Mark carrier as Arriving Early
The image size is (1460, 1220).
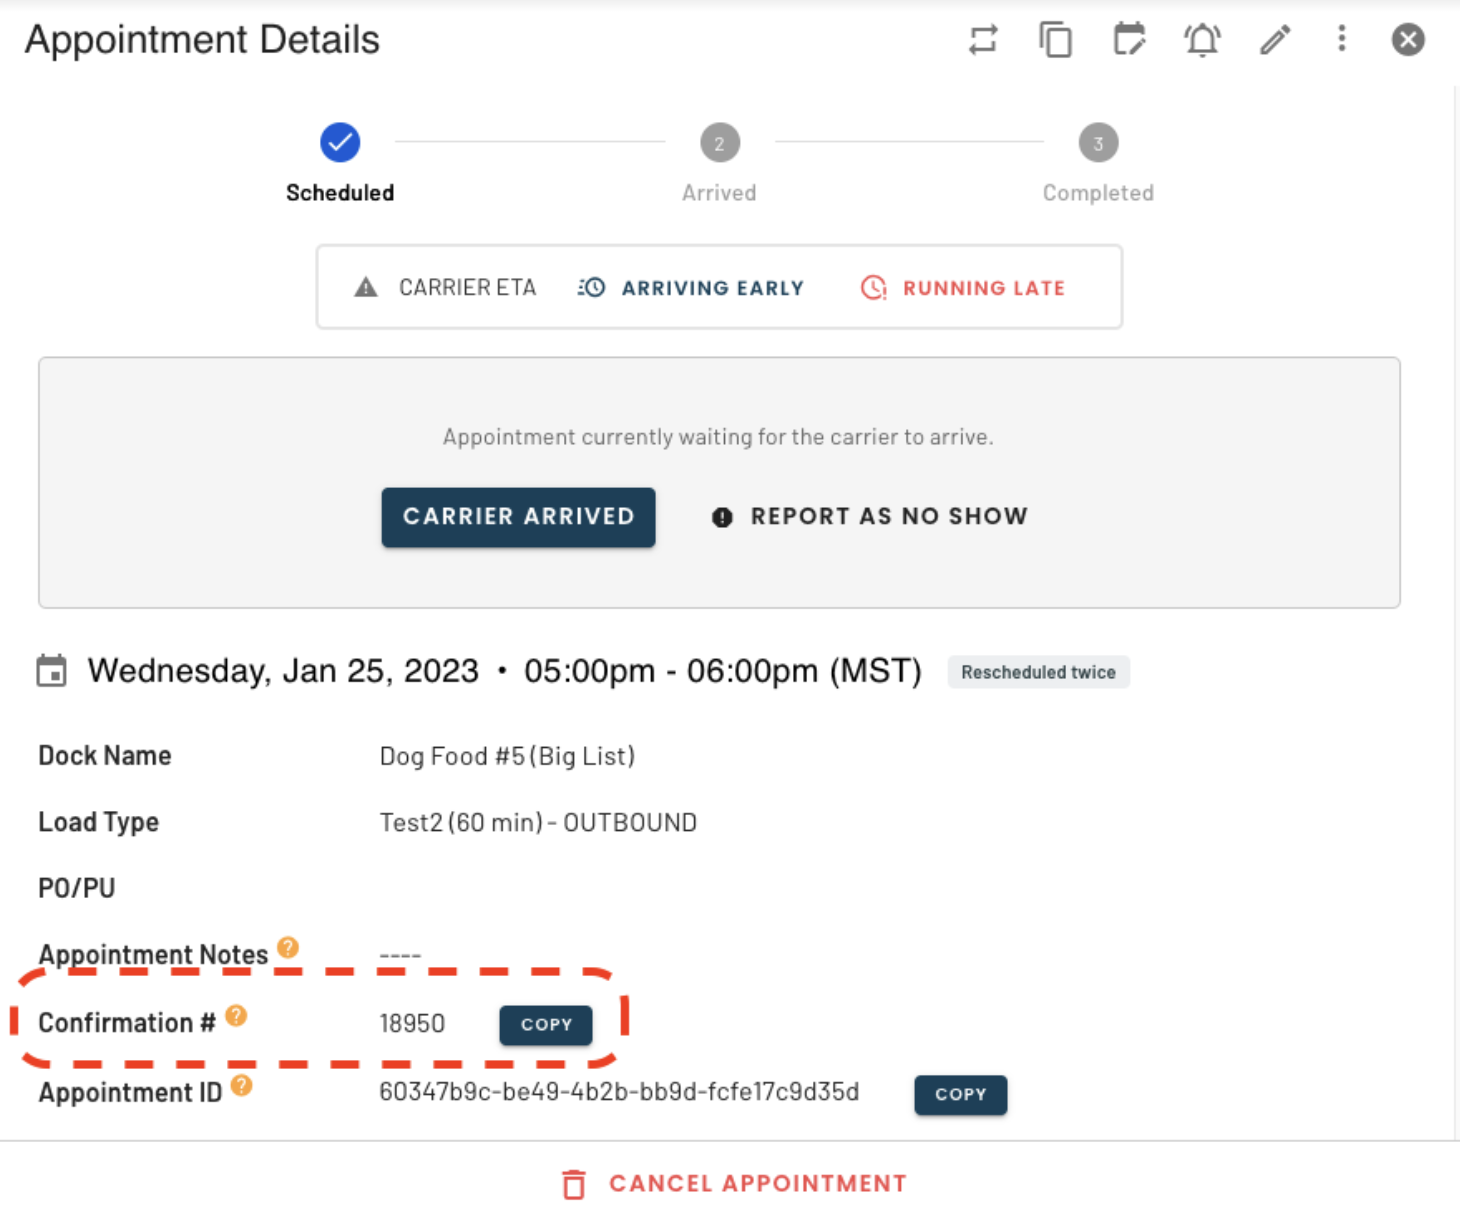coord(691,288)
